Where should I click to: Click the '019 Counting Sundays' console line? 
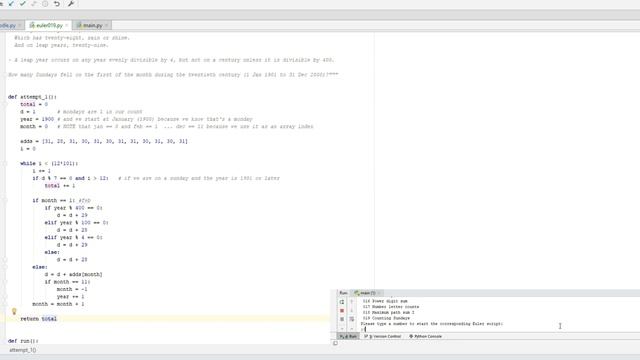point(386,318)
